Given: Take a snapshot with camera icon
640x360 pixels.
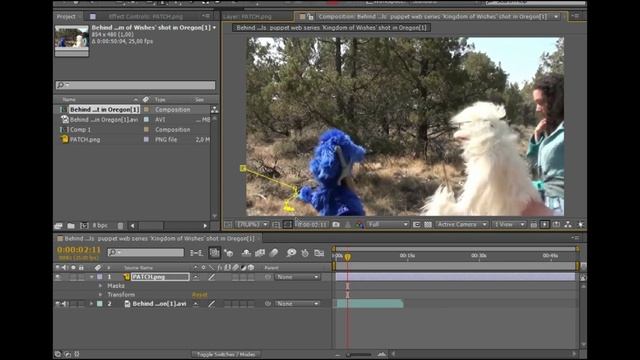Looking at the screenshot, I should [336, 224].
